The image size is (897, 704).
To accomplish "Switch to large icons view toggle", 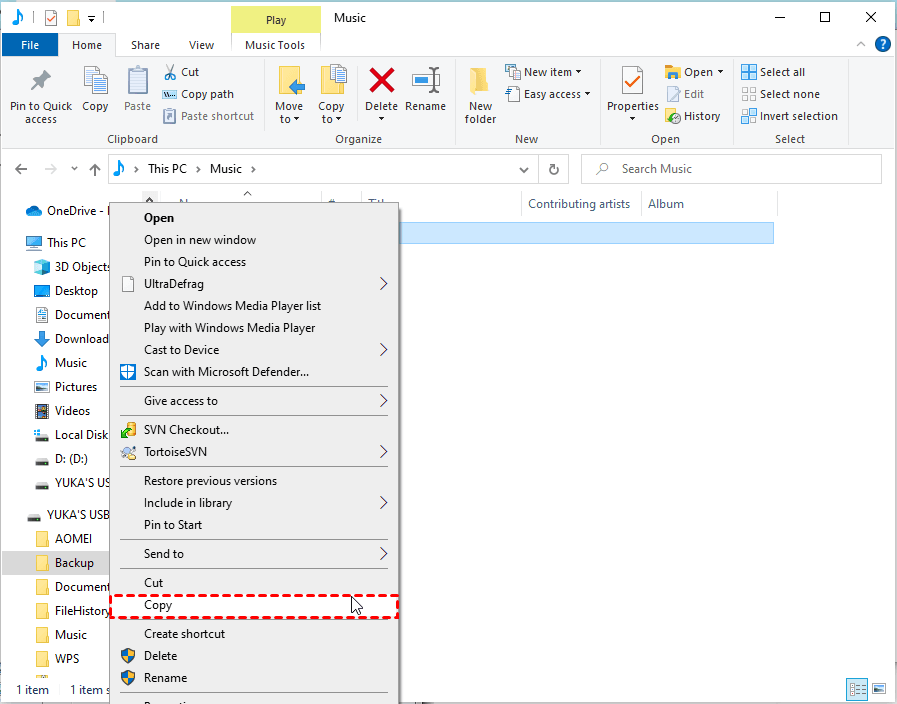I will 879,689.
